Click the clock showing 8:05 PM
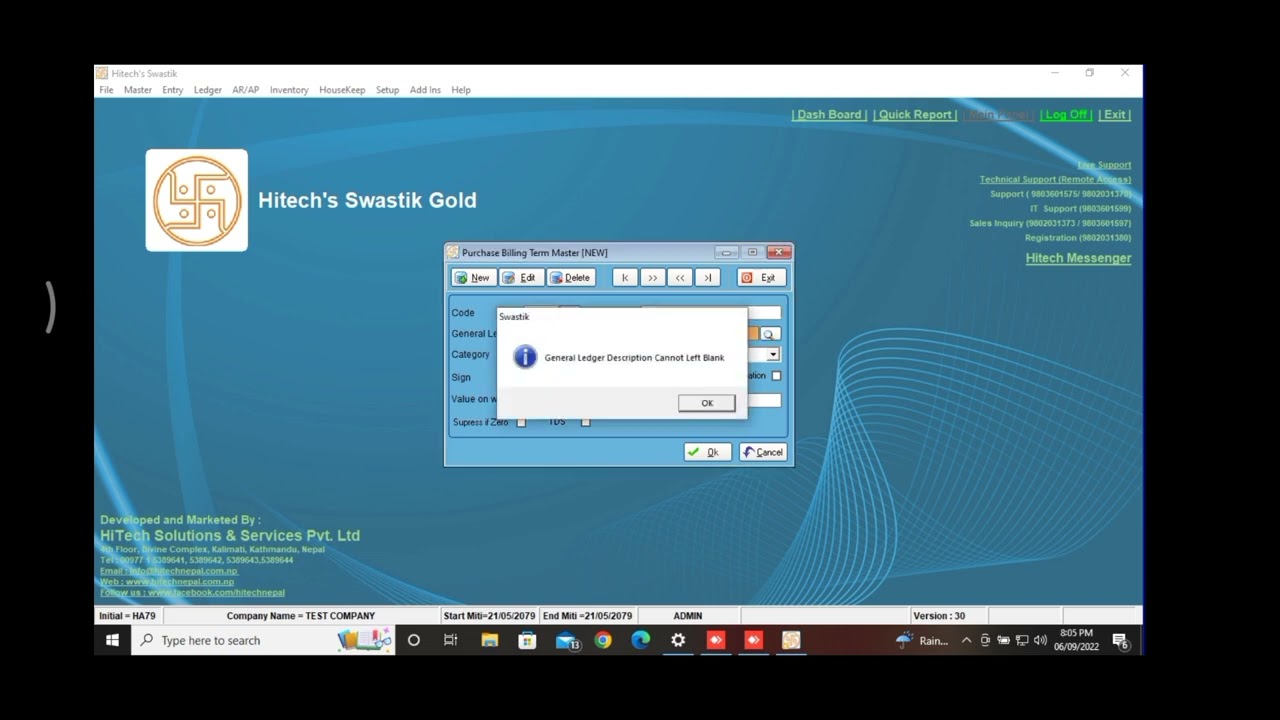The image size is (1280, 720). 1076,640
